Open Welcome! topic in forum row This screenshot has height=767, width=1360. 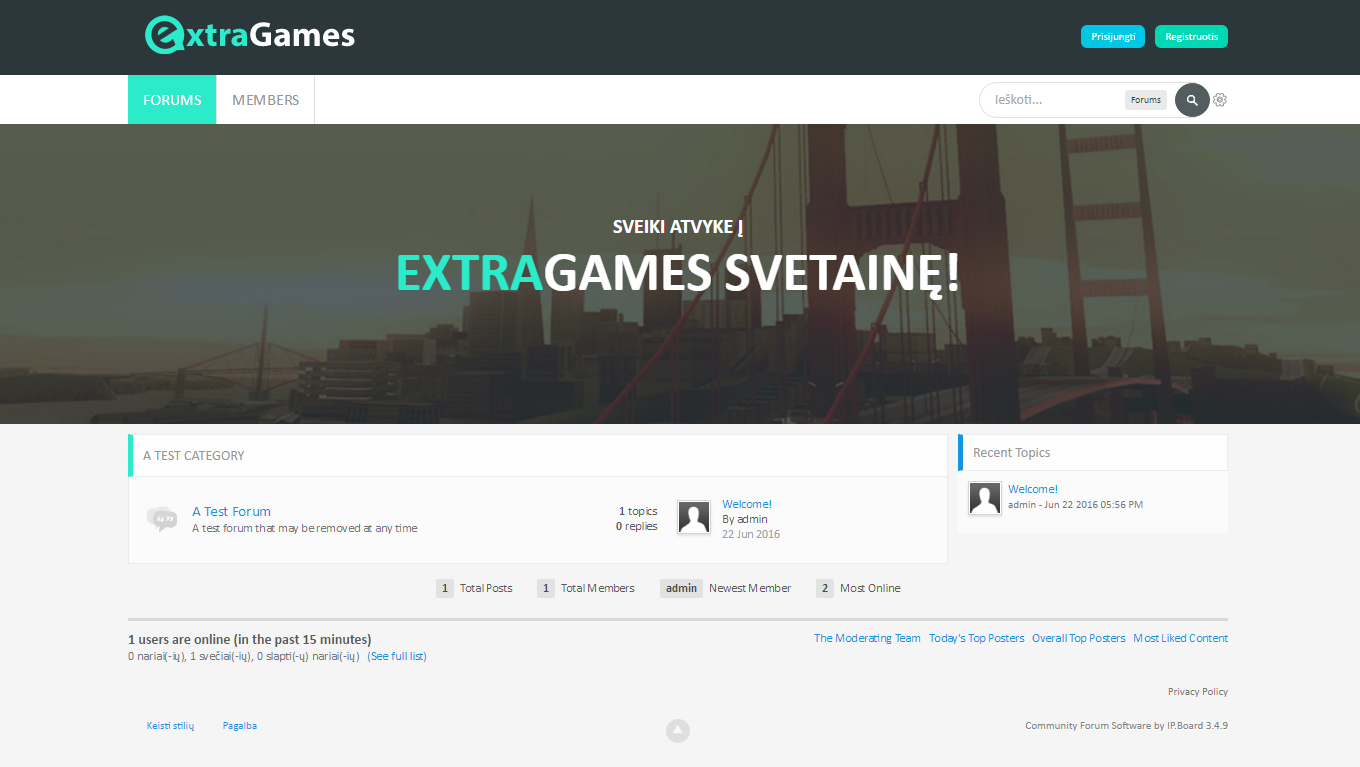click(x=747, y=504)
